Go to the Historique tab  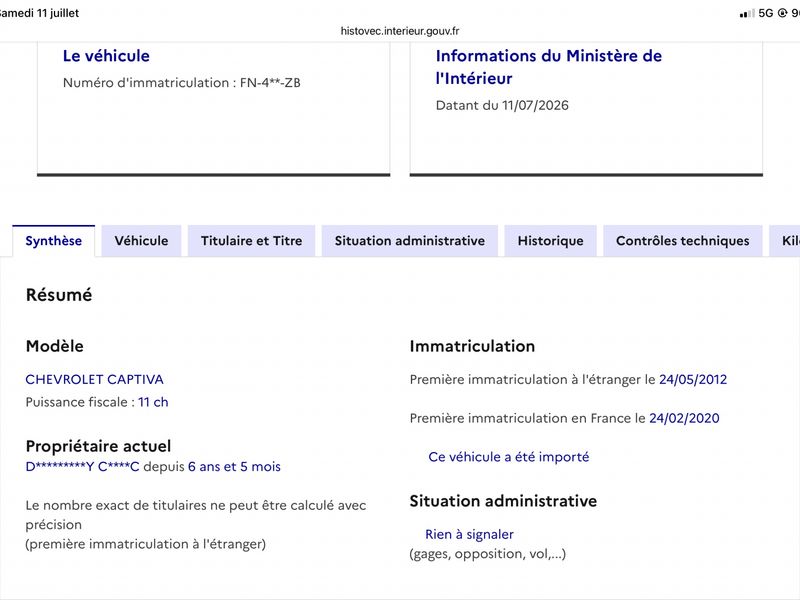(x=551, y=241)
